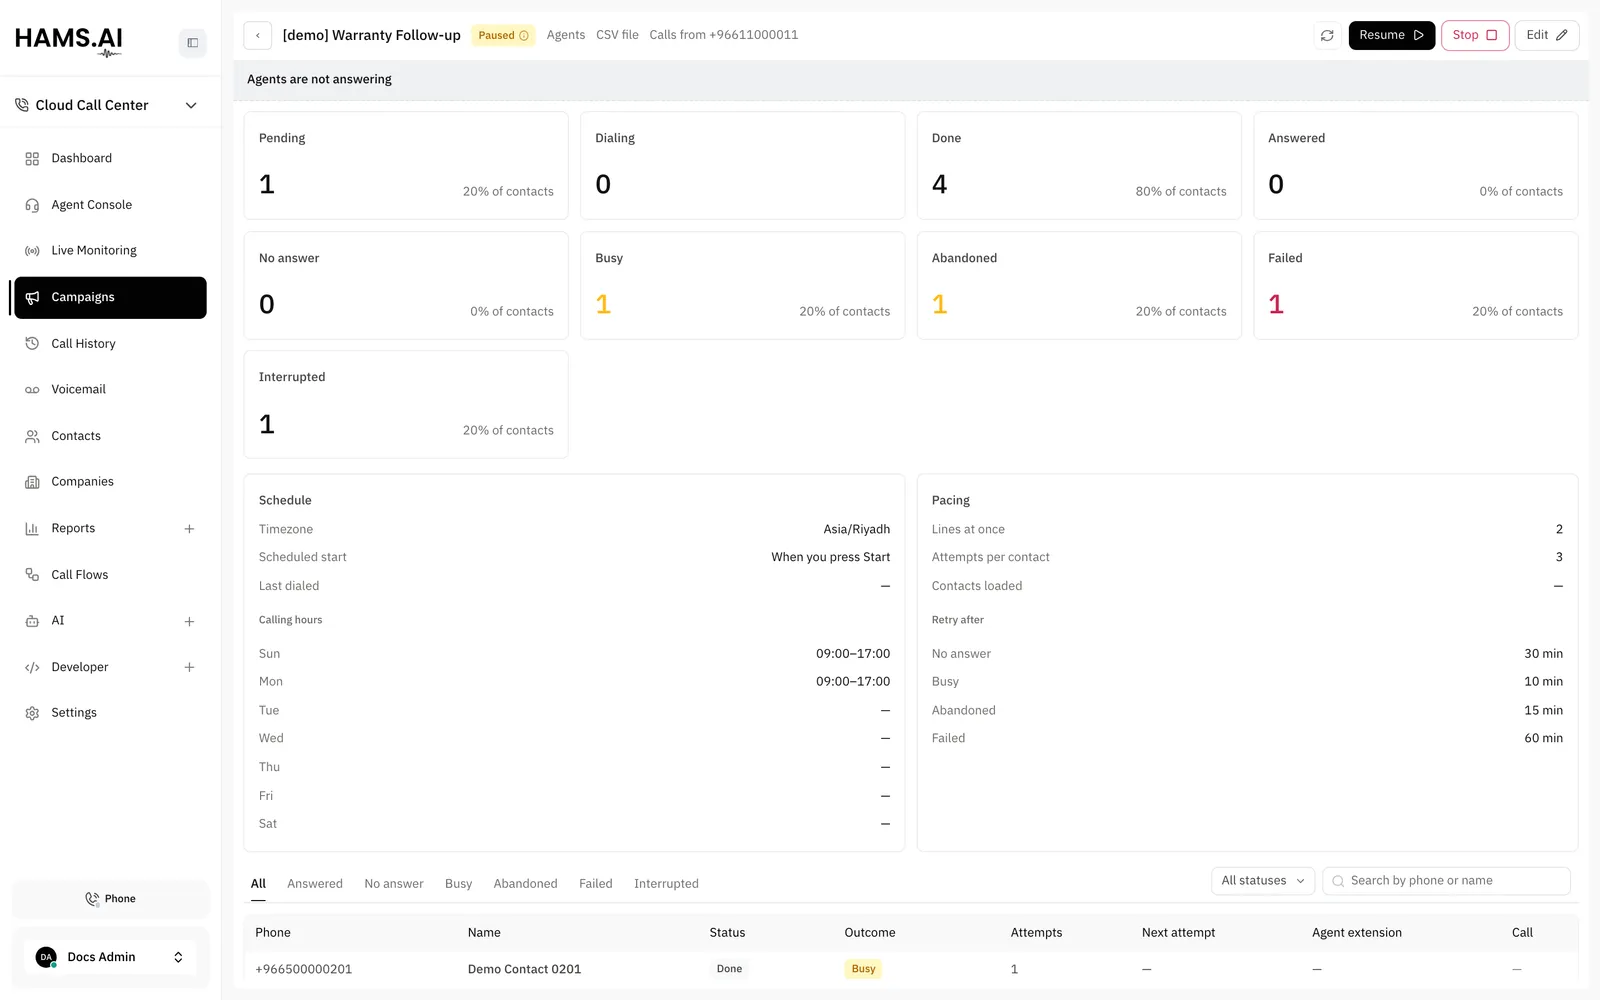The width and height of the screenshot is (1600, 1000).
Task: Click the Done status badge in contact row
Action: [x=729, y=969]
